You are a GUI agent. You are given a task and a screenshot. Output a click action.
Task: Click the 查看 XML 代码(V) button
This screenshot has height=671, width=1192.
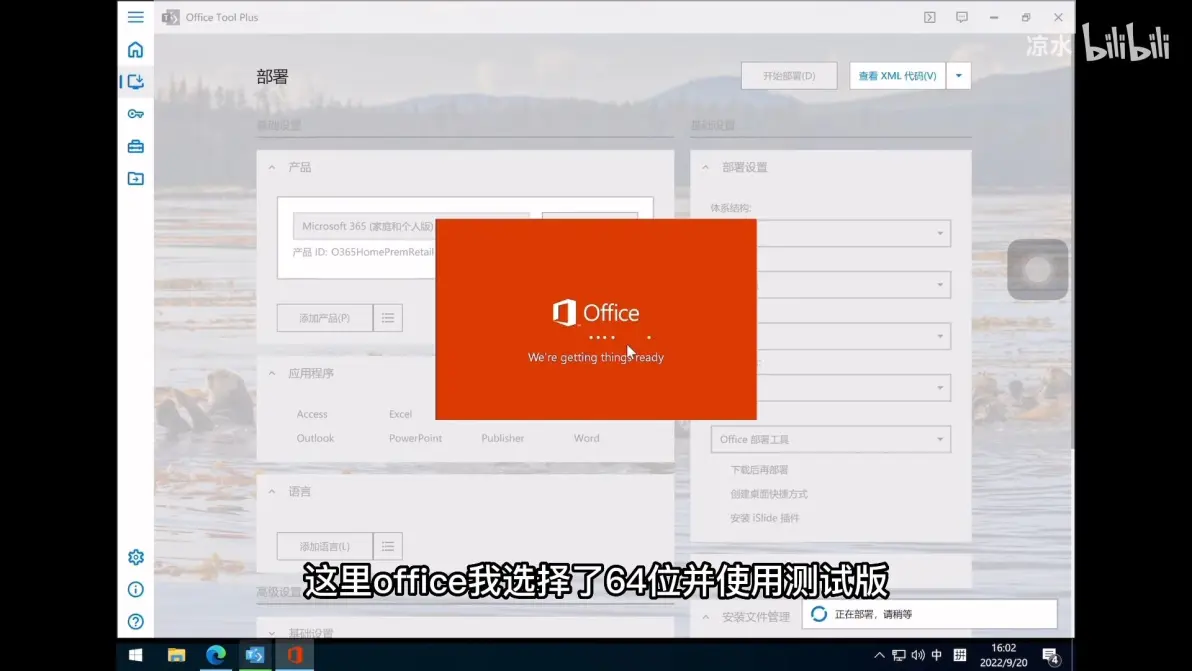[897, 76]
